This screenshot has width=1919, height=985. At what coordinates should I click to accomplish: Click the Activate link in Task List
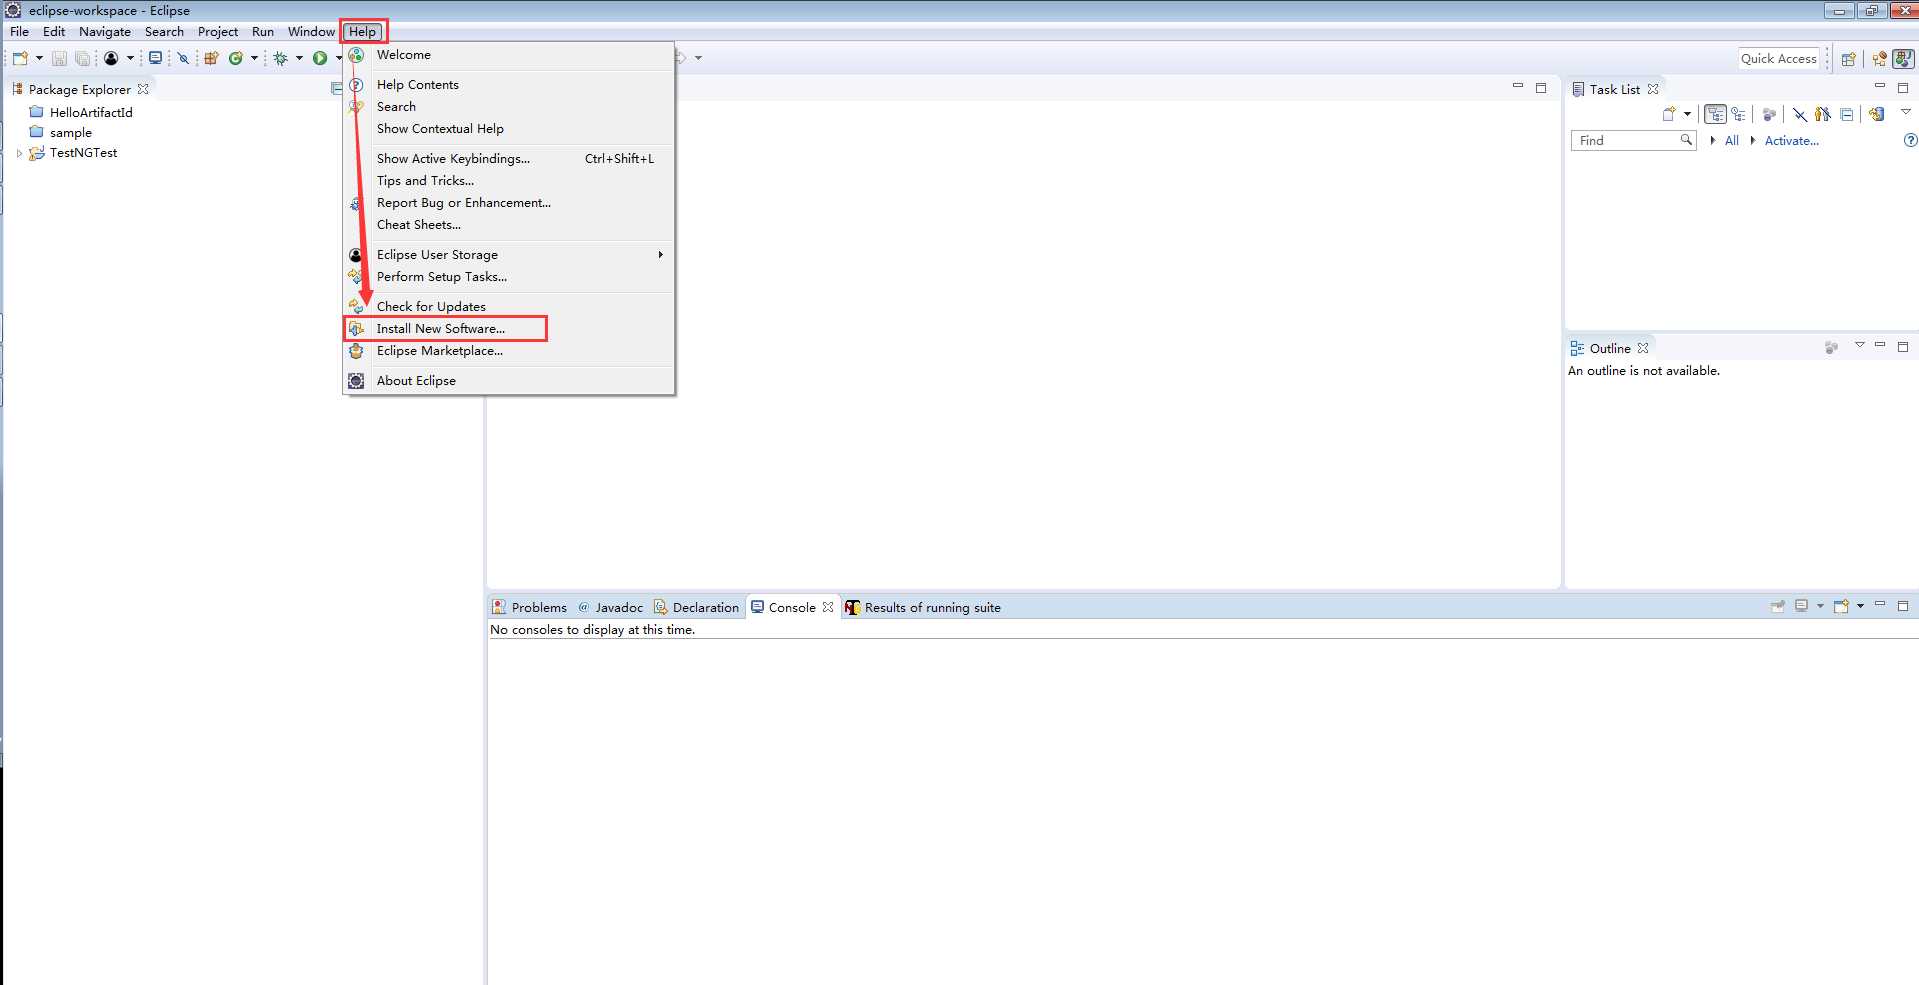[1791, 141]
